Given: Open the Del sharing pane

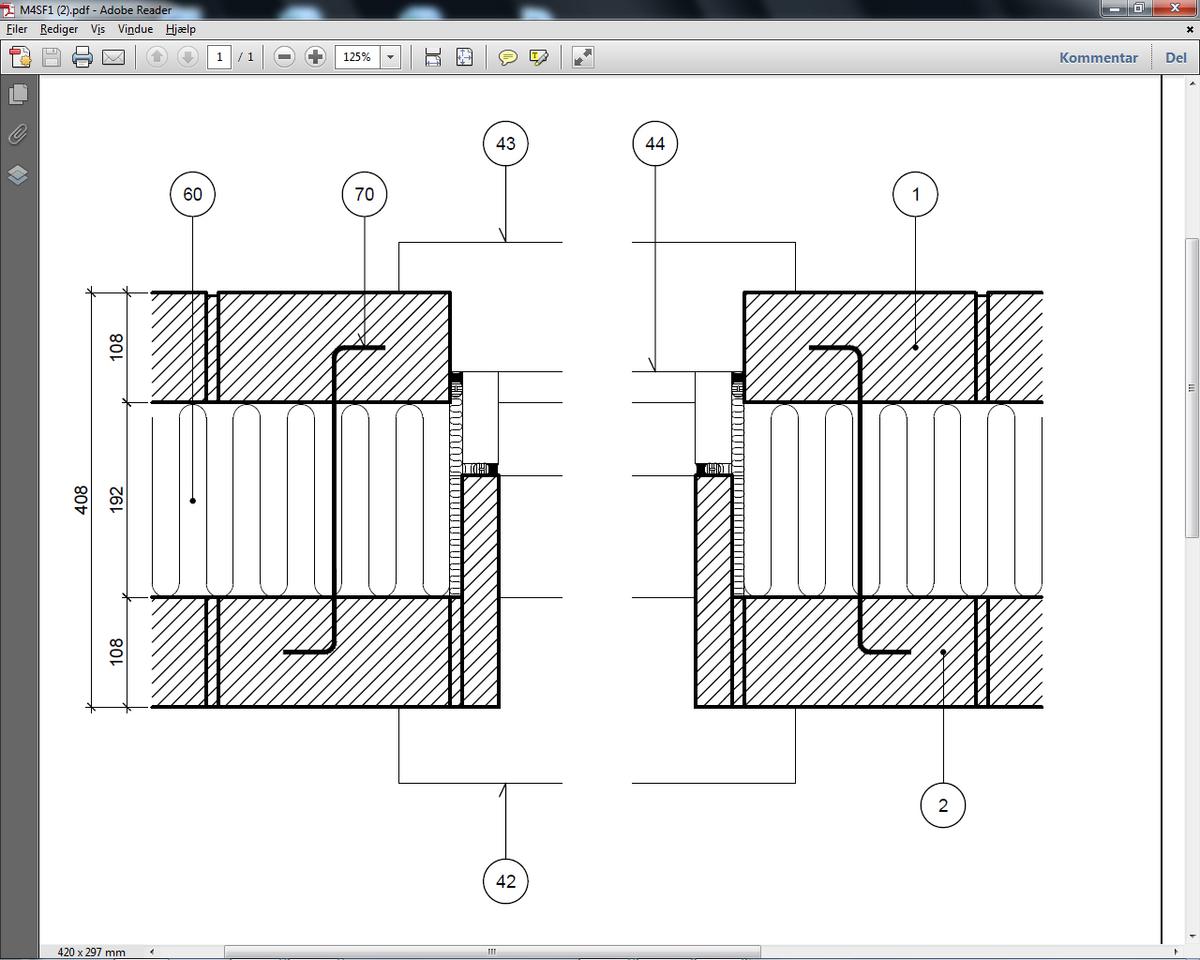Looking at the screenshot, I should pos(1176,57).
